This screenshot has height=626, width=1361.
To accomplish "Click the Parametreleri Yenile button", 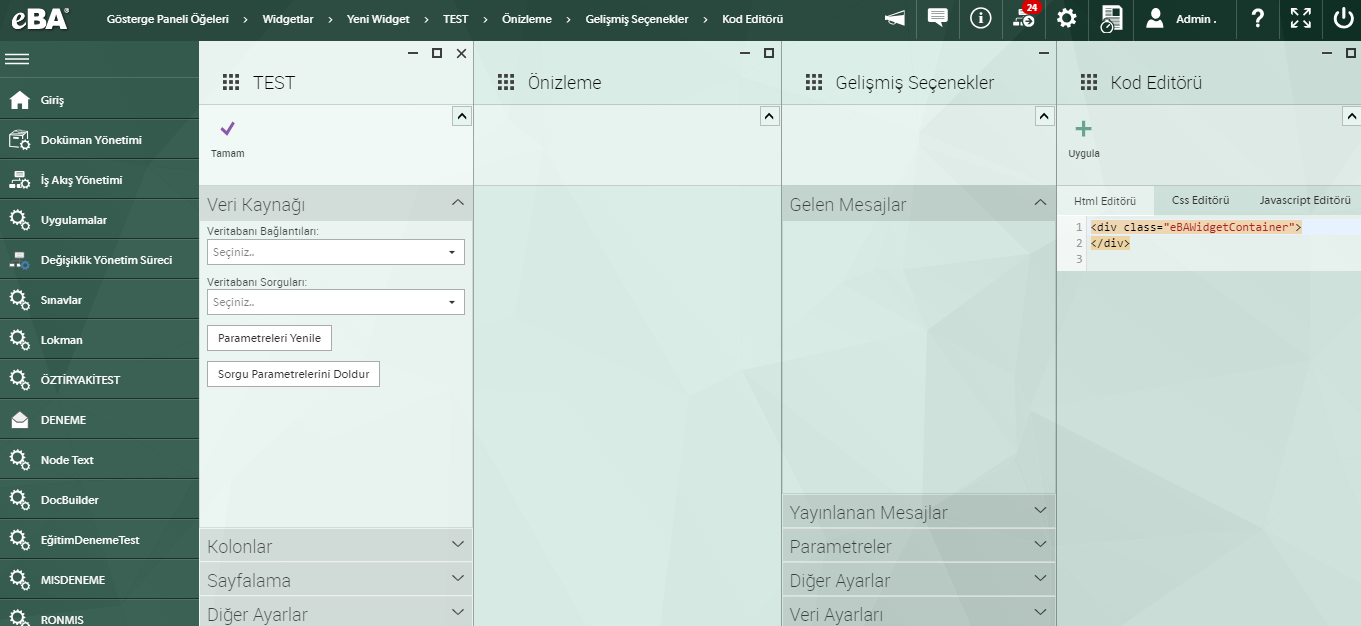I will tap(269, 337).
